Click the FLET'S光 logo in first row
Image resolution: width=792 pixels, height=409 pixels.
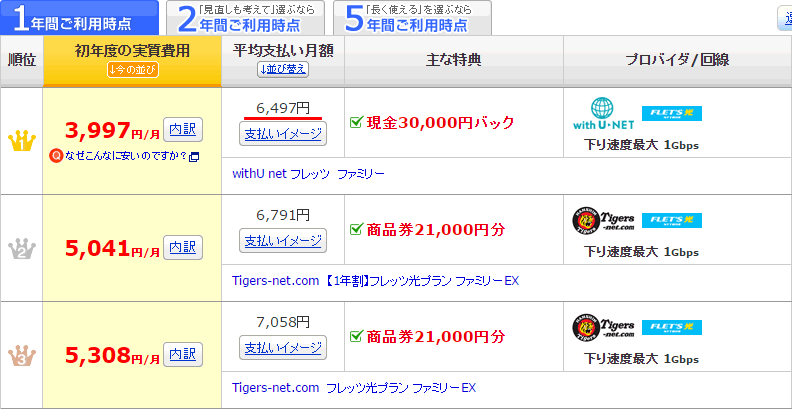[672, 114]
